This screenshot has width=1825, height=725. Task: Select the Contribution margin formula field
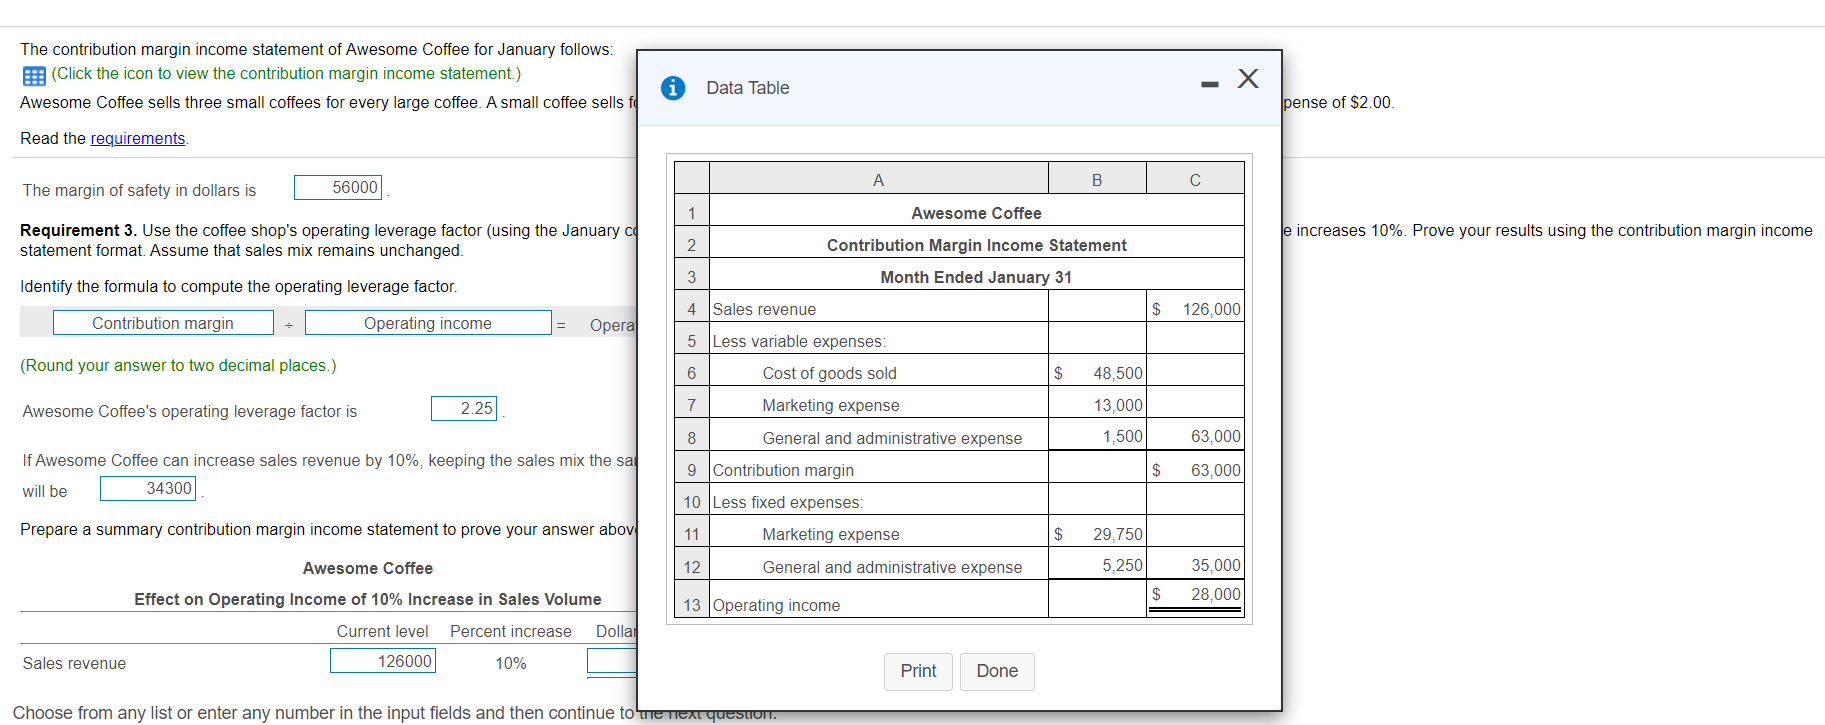point(163,323)
